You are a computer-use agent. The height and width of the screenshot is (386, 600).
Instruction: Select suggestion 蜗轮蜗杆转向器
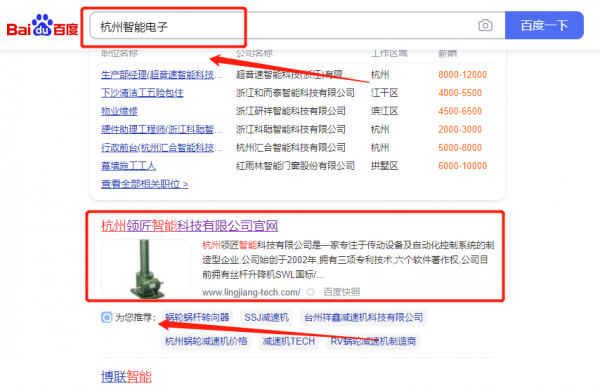197,318
